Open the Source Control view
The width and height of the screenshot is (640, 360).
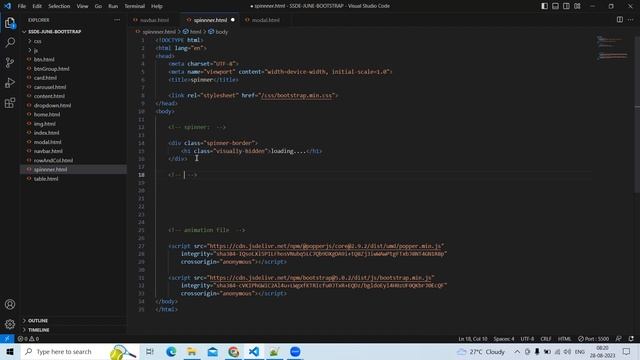point(10,62)
